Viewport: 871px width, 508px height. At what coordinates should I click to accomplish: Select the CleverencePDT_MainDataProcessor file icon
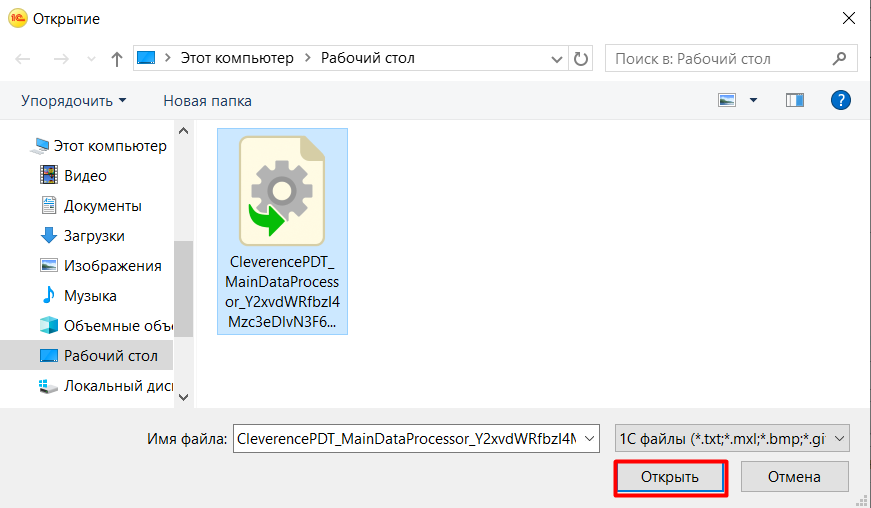coord(282,190)
